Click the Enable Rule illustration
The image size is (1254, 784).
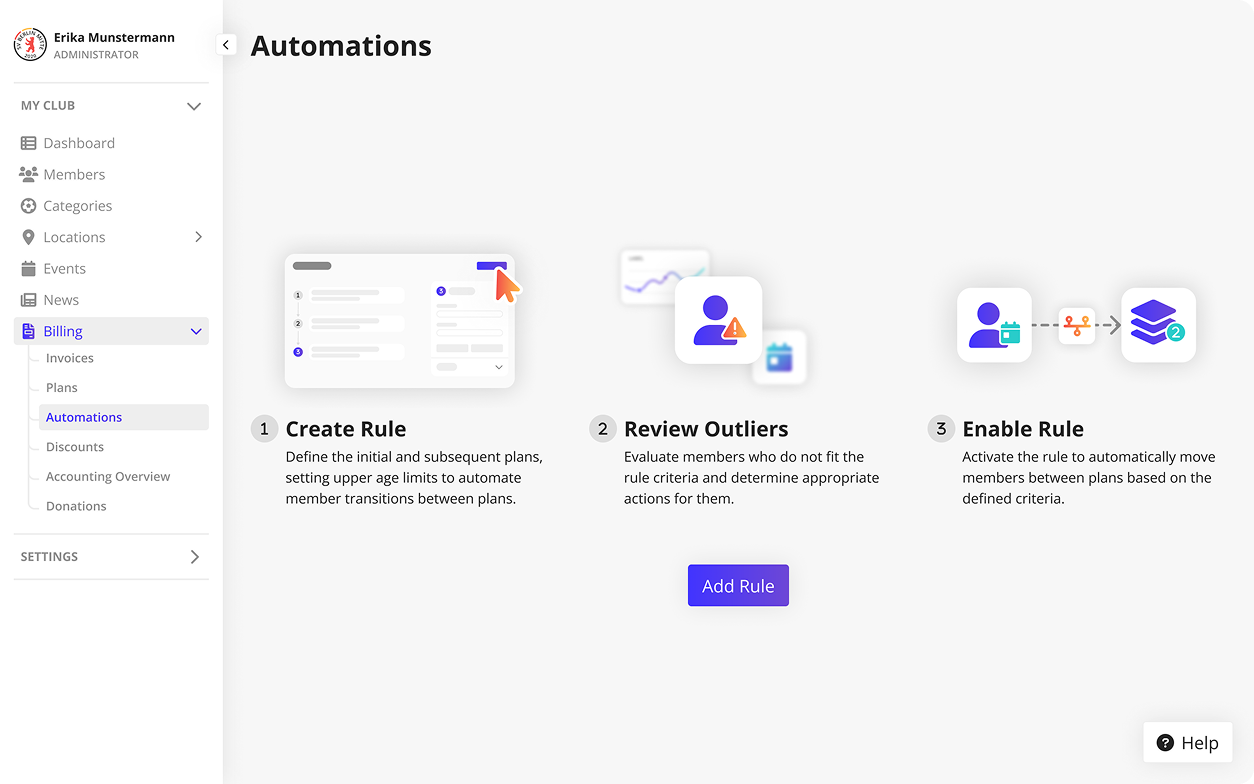pos(1076,325)
